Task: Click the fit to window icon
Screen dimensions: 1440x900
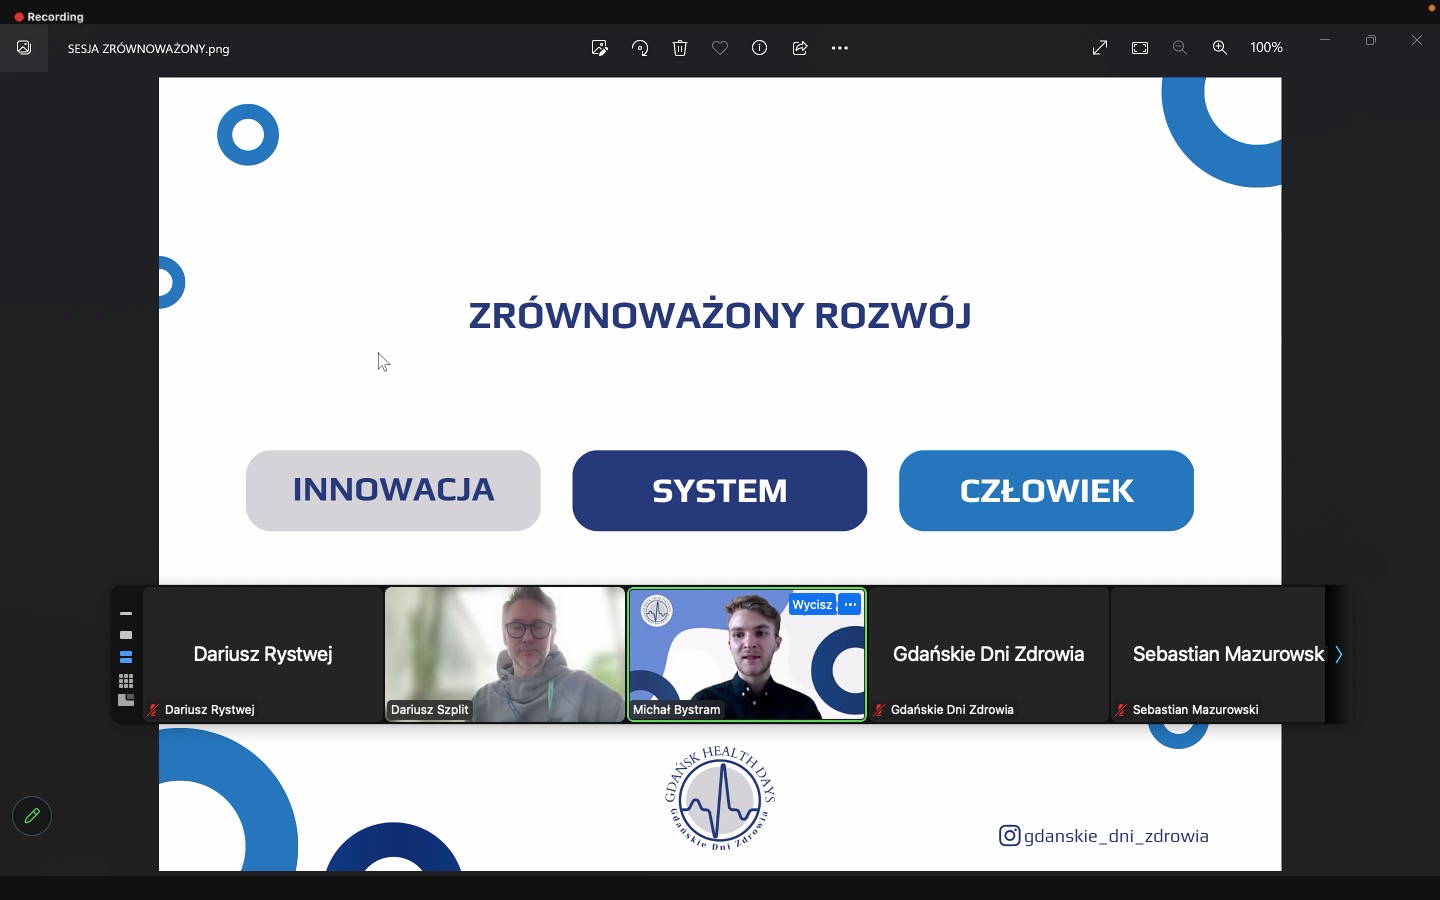Action: tap(1140, 48)
